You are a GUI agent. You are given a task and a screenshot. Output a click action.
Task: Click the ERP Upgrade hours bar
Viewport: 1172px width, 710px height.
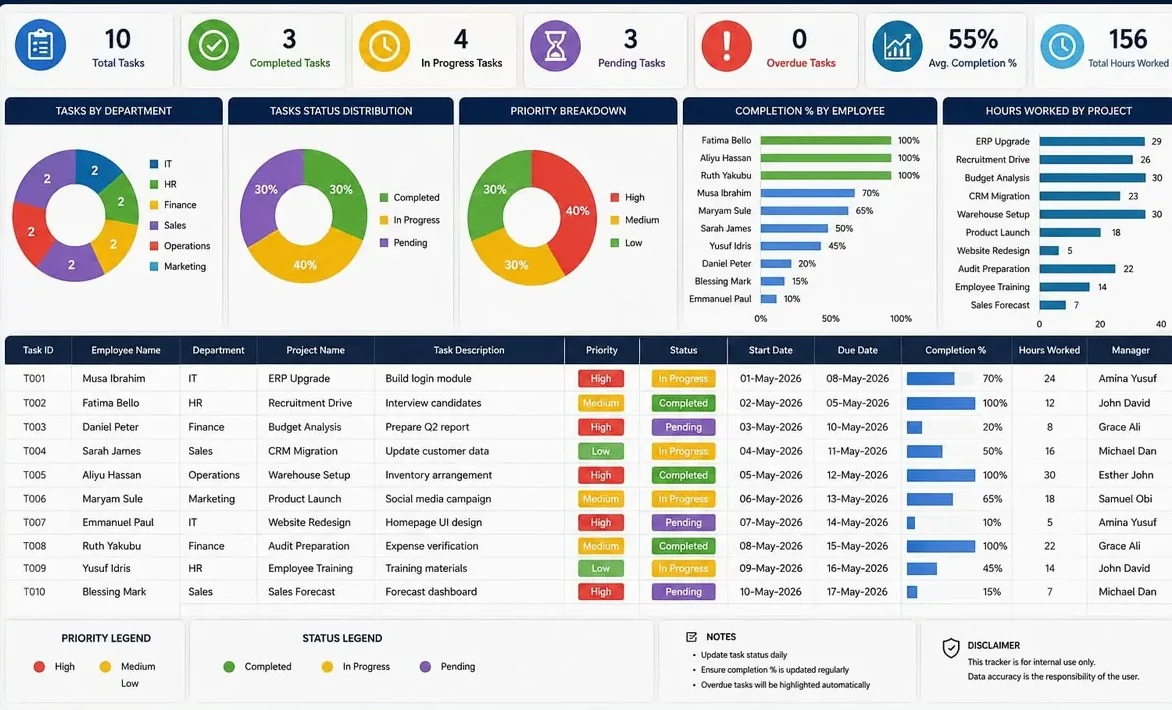tap(1092, 141)
